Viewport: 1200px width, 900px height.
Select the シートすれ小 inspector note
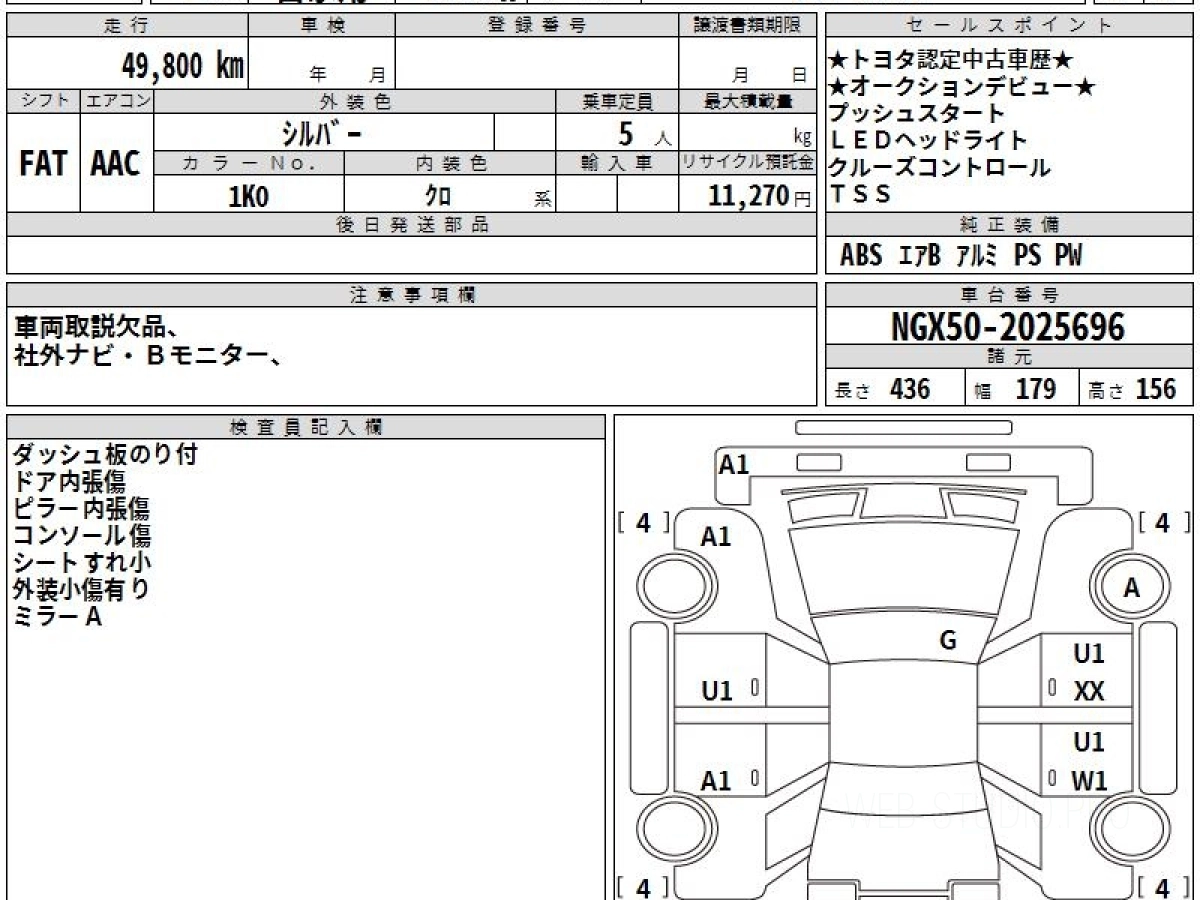point(82,563)
